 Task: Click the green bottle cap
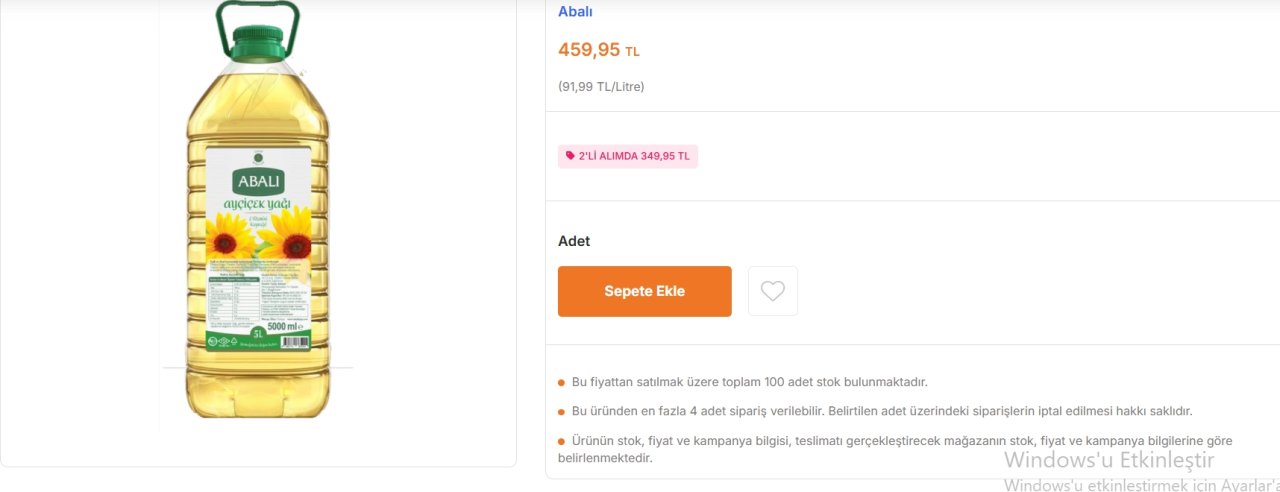point(259,44)
